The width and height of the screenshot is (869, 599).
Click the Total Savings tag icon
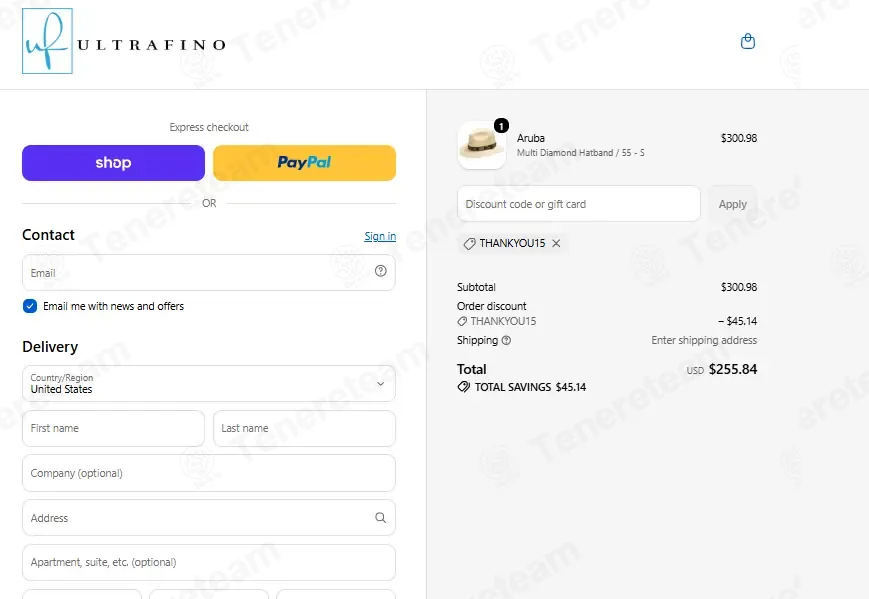[x=463, y=387]
